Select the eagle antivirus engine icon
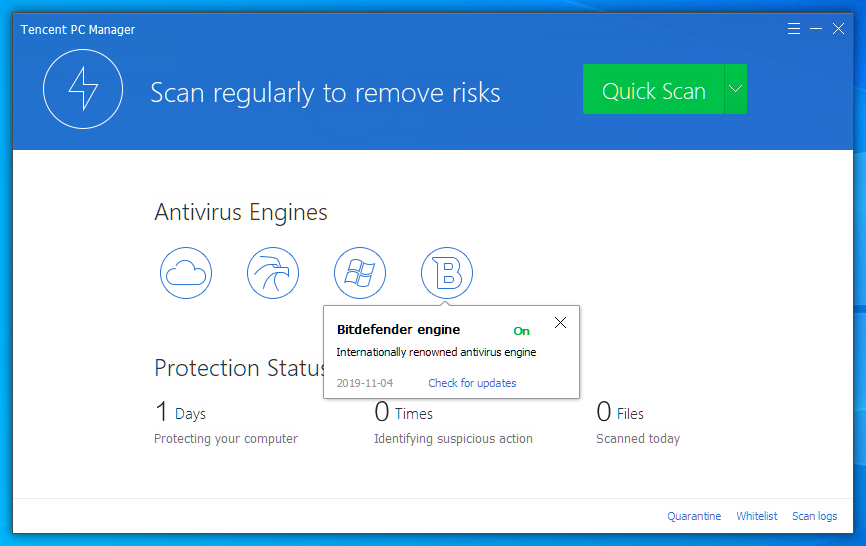866x546 pixels. click(x=273, y=272)
